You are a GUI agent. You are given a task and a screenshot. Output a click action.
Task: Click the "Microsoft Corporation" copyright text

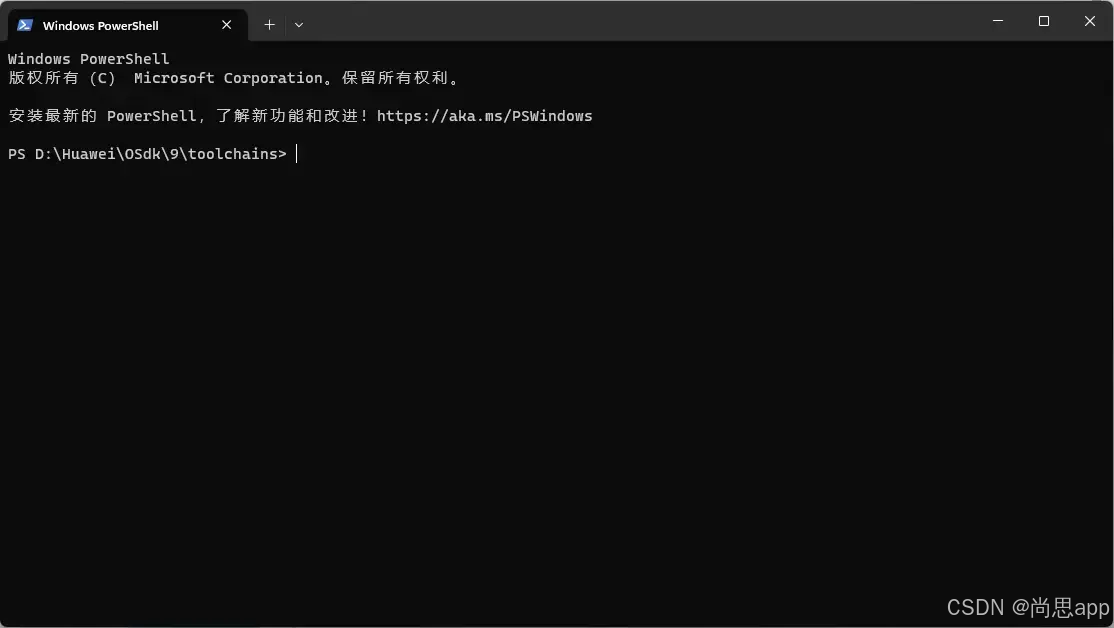point(214,78)
